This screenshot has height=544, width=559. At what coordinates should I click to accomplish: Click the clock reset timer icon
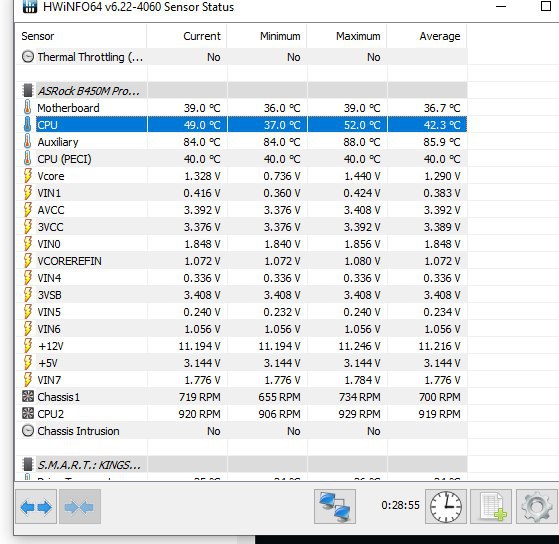pyautogui.click(x=446, y=507)
